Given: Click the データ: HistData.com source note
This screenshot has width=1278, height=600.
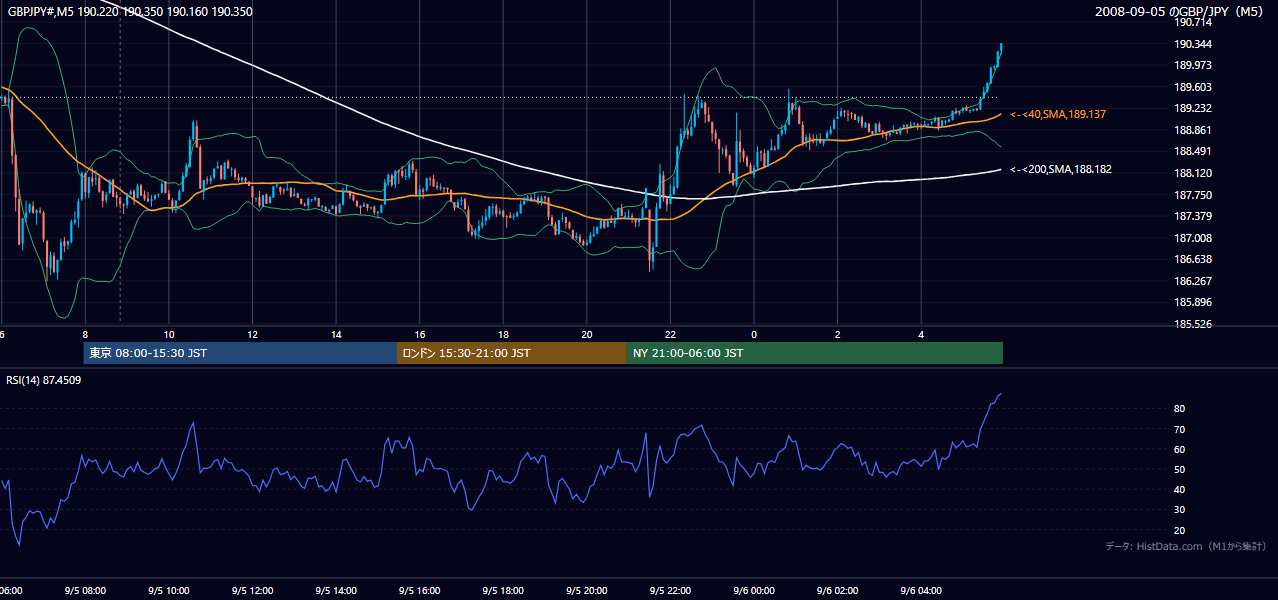Looking at the screenshot, I should 1185,546.
